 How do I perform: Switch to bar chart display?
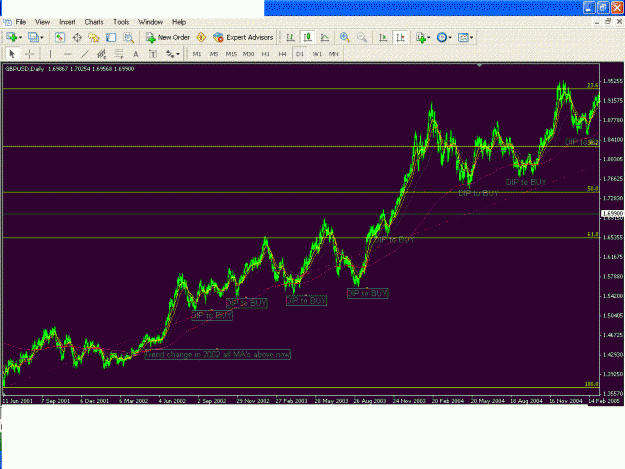(290, 37)
